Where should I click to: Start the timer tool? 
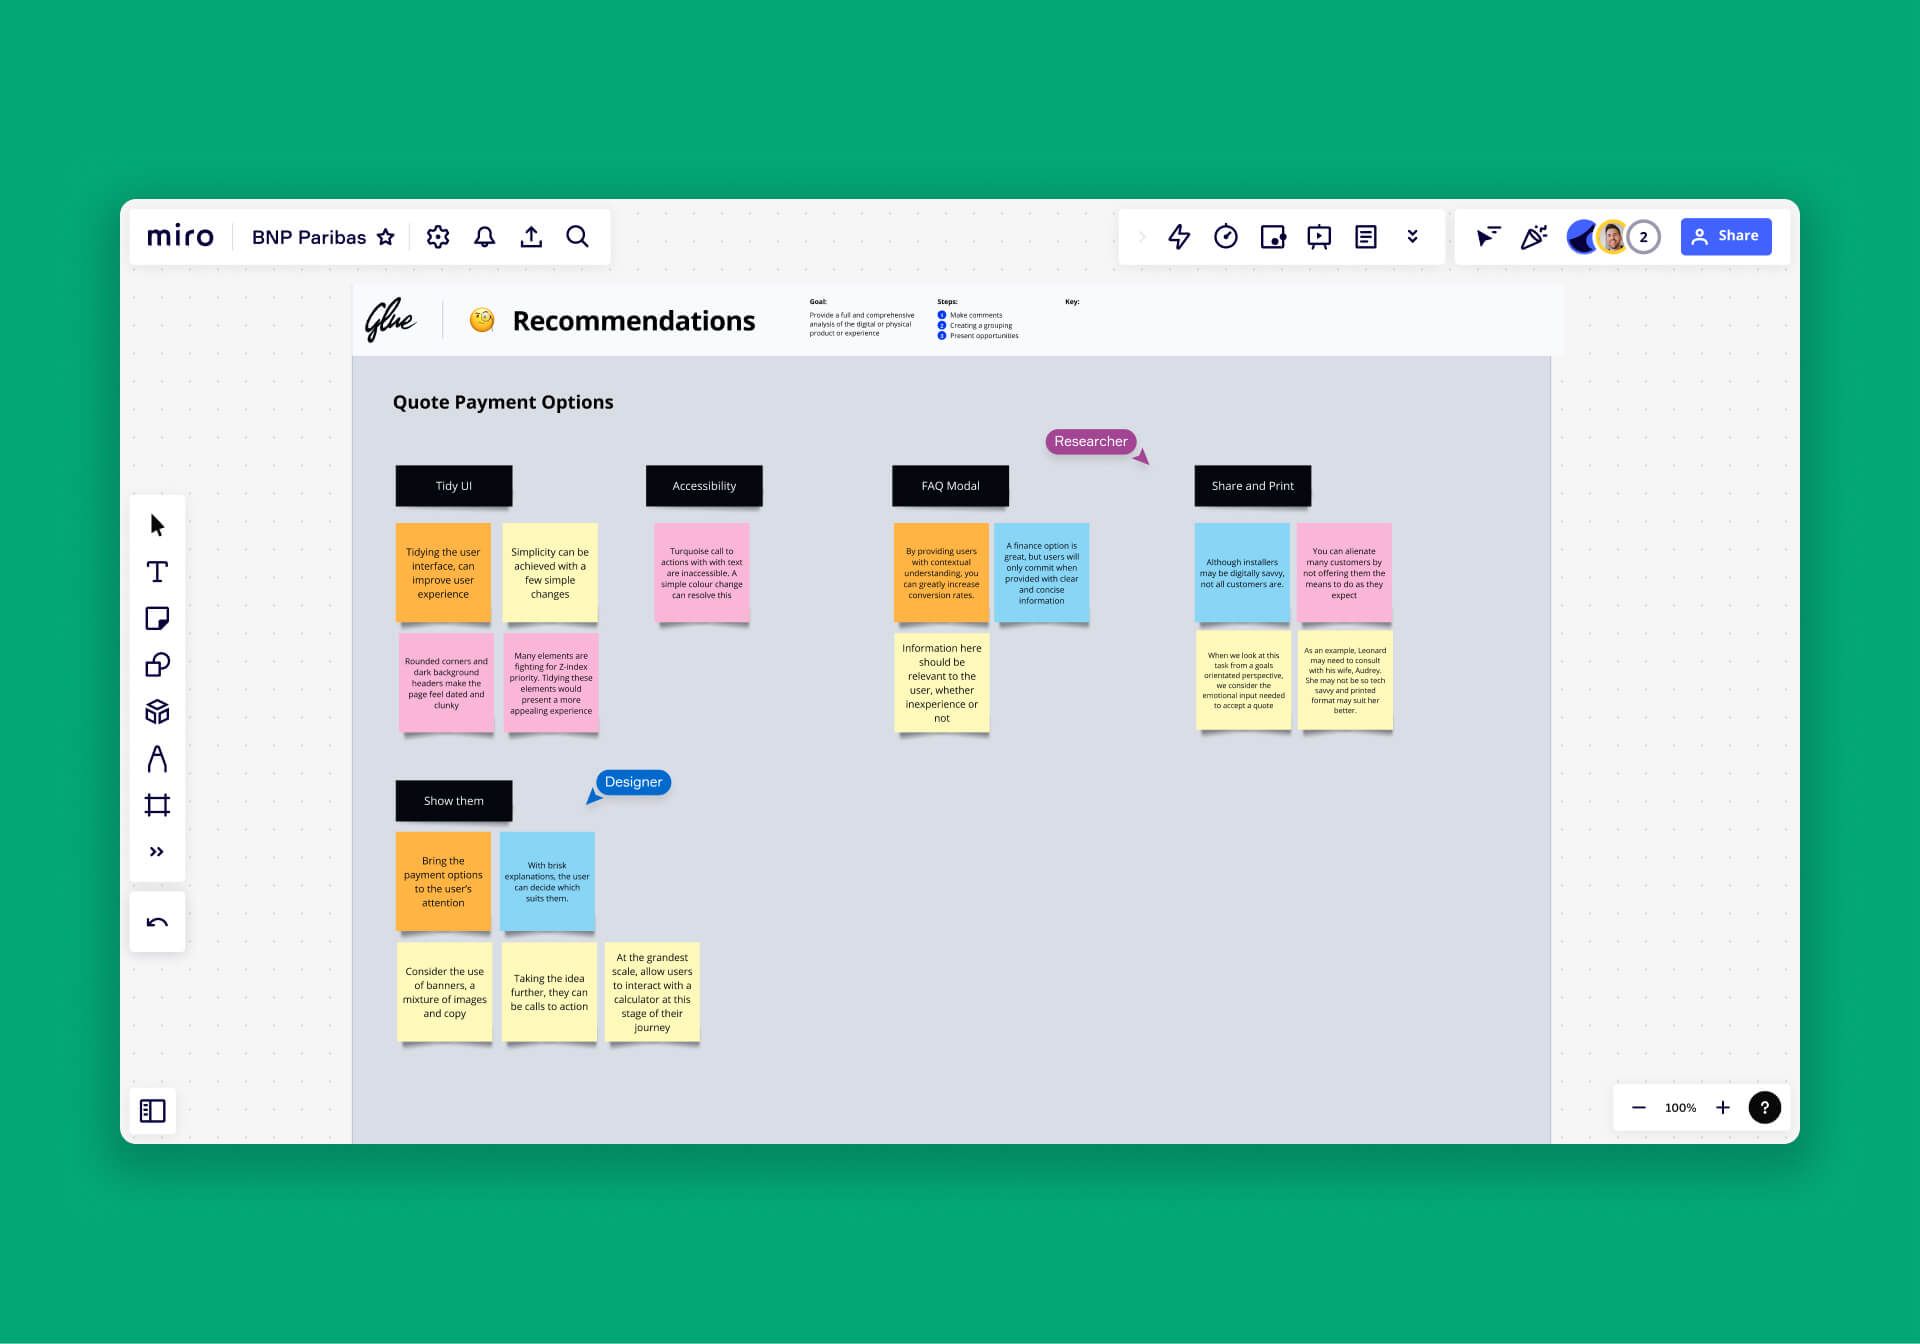pyautogui.click(x=1225, y=237)
